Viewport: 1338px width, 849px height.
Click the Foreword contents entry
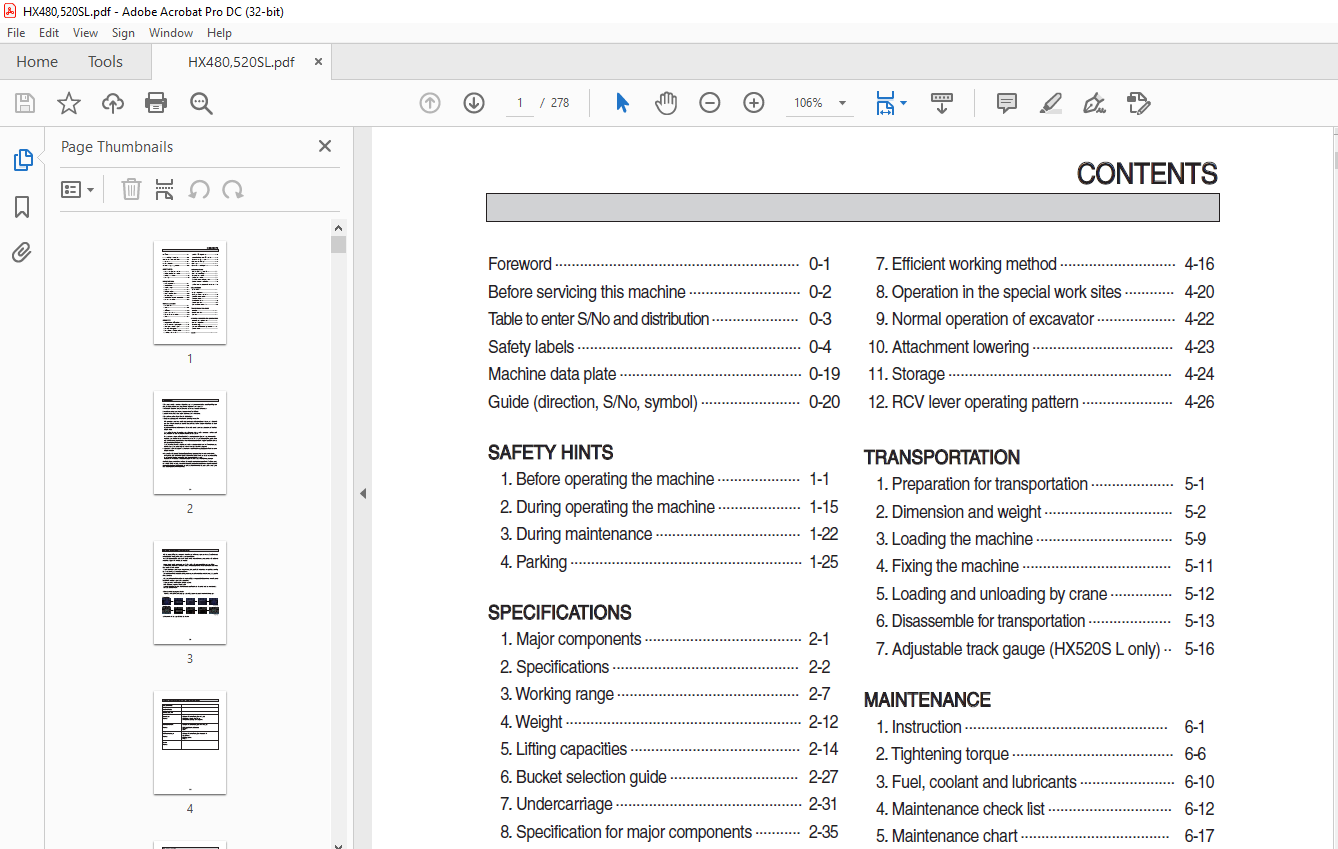pyautogui.click(x=659, y=264)
